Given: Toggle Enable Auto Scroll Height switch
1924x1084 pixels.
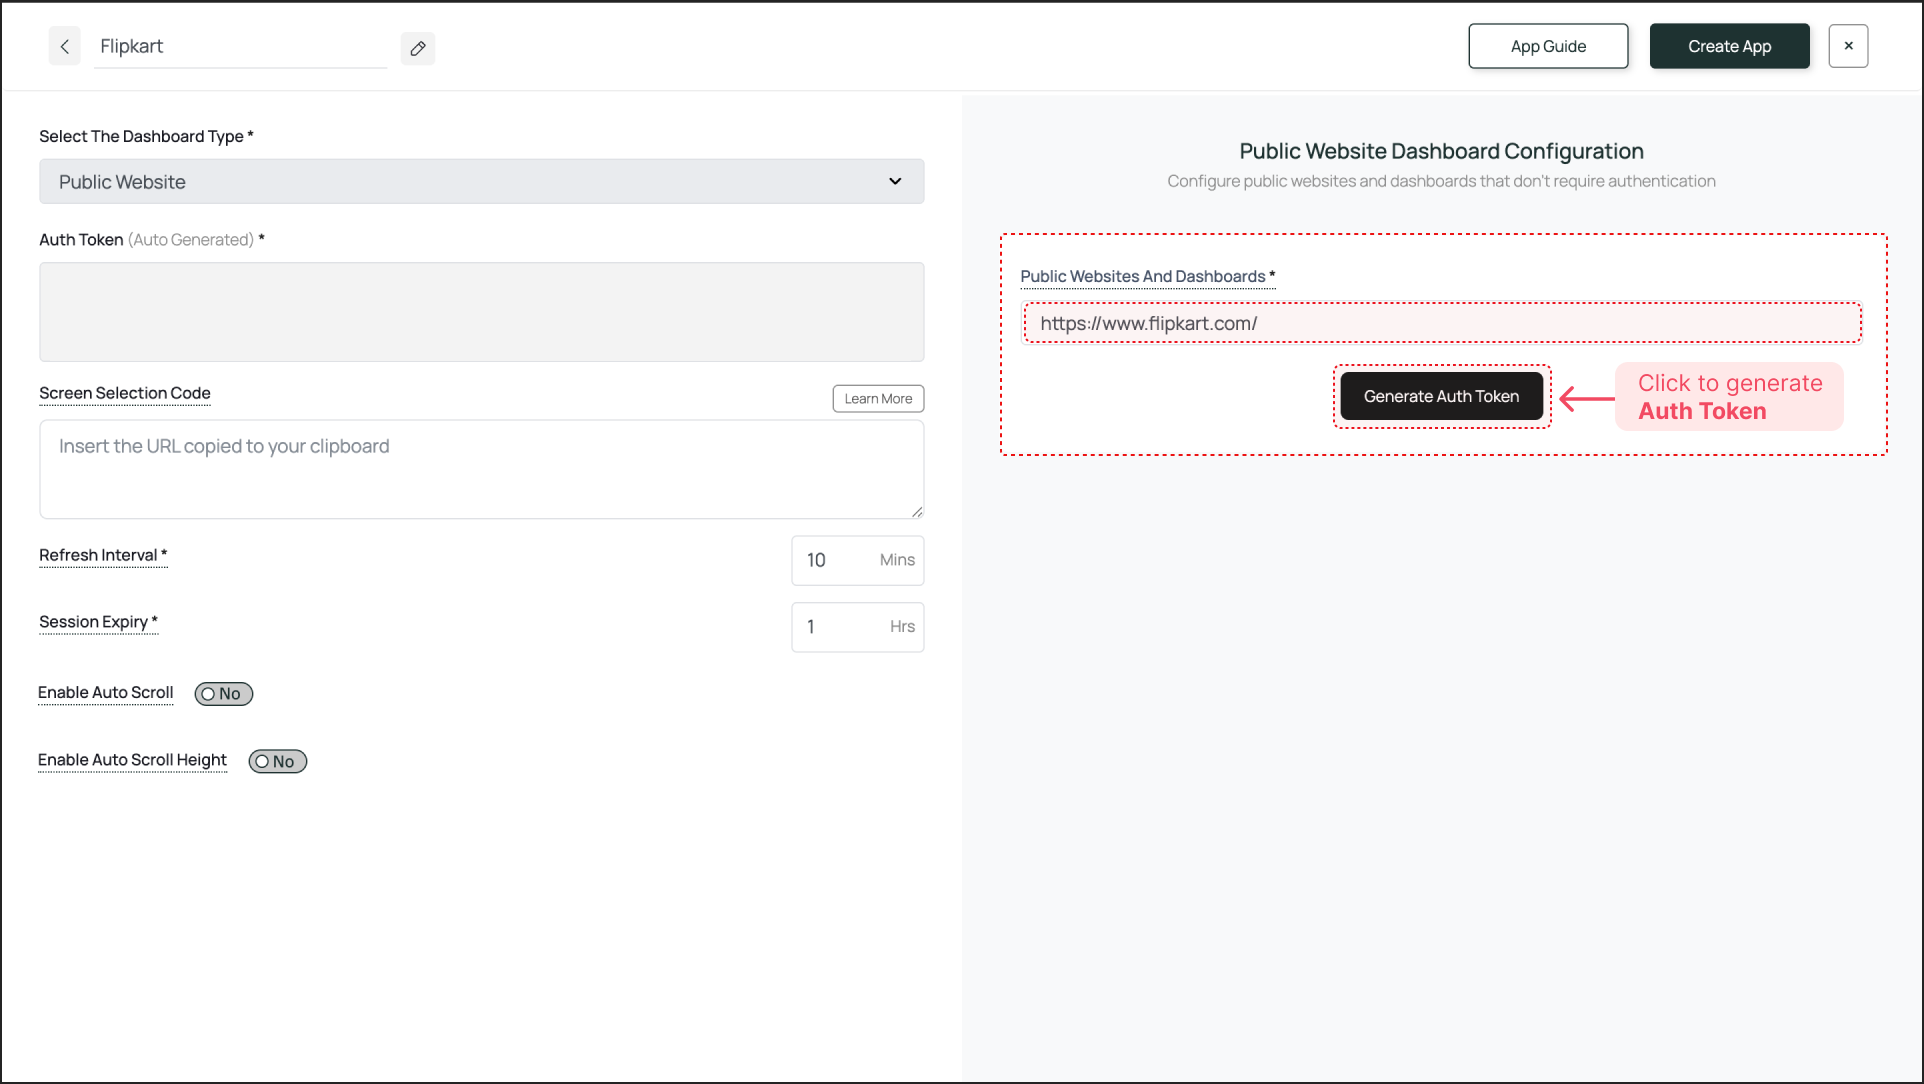Looking at the screenshot, I should tap(278, 762).
